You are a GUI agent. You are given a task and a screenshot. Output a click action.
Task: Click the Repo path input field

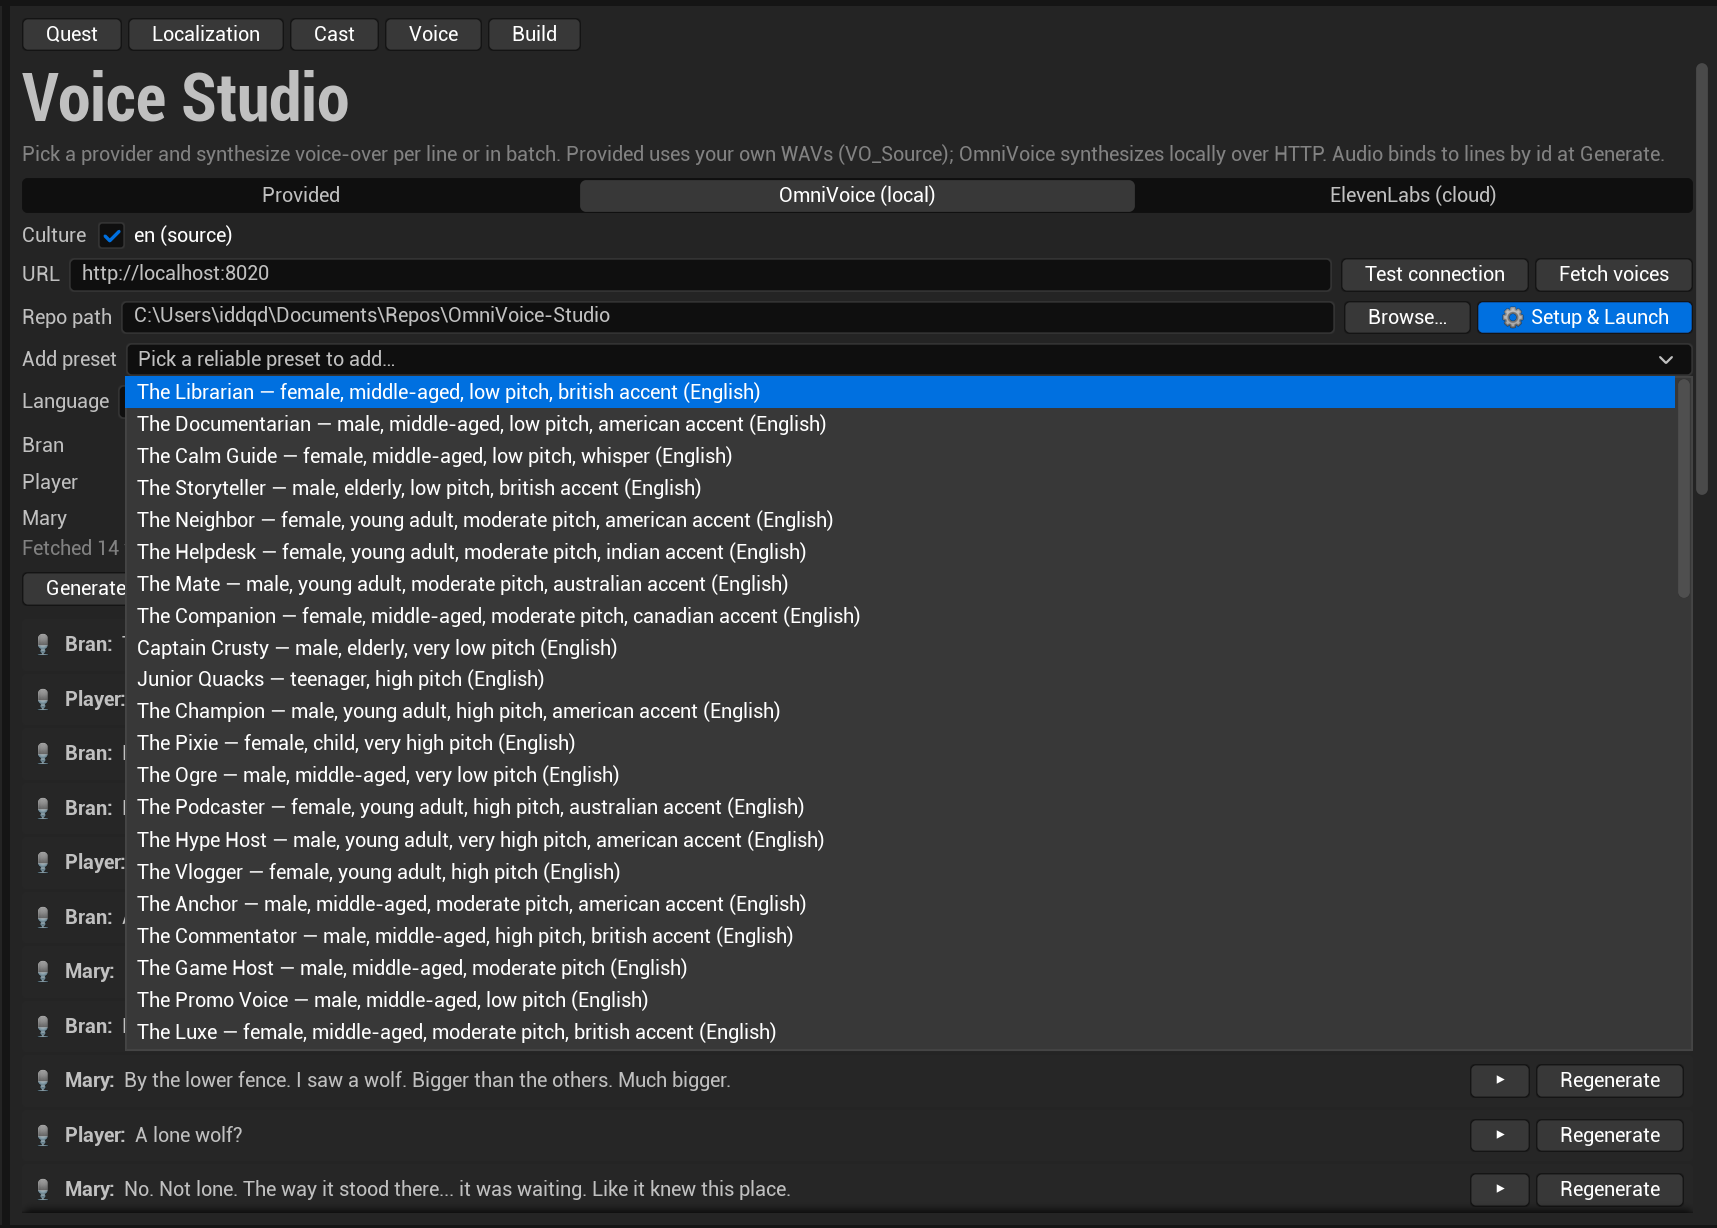tap(728, 317)
